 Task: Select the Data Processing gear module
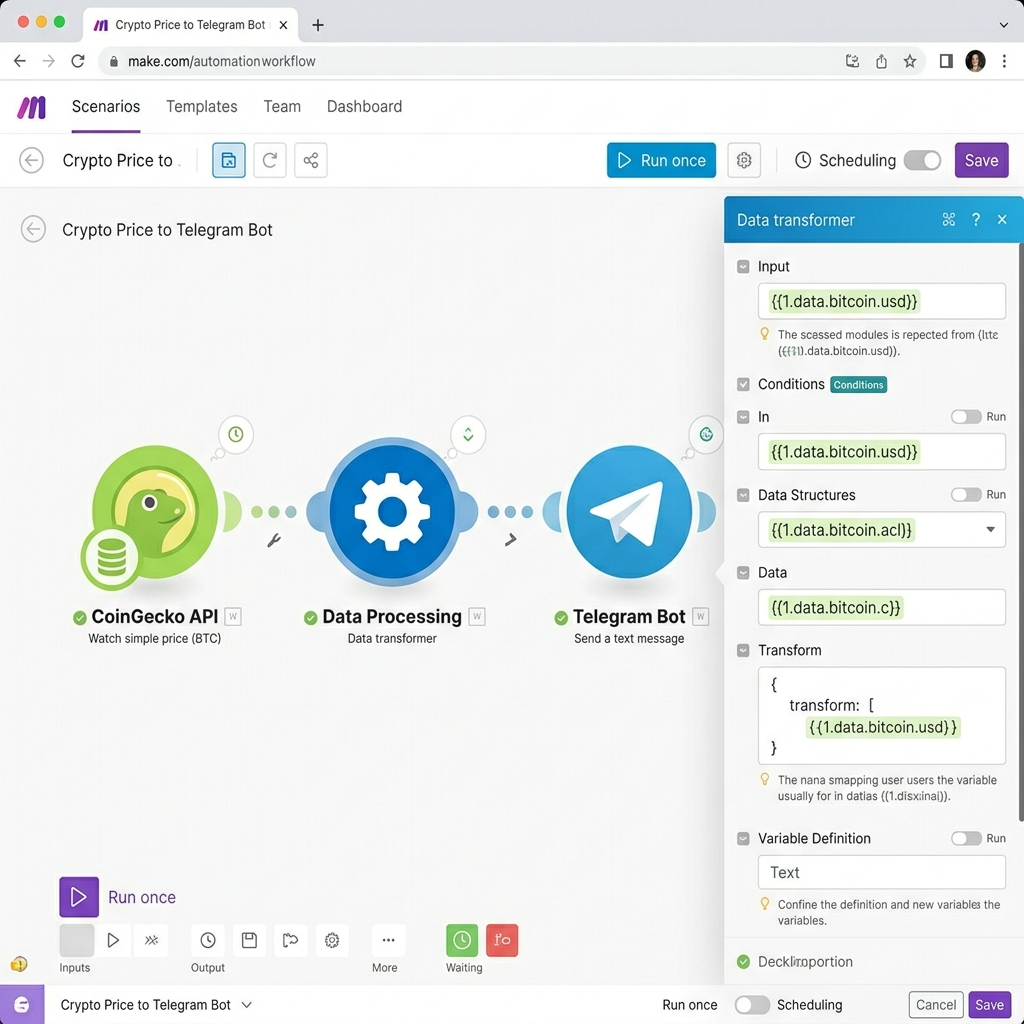392,511
